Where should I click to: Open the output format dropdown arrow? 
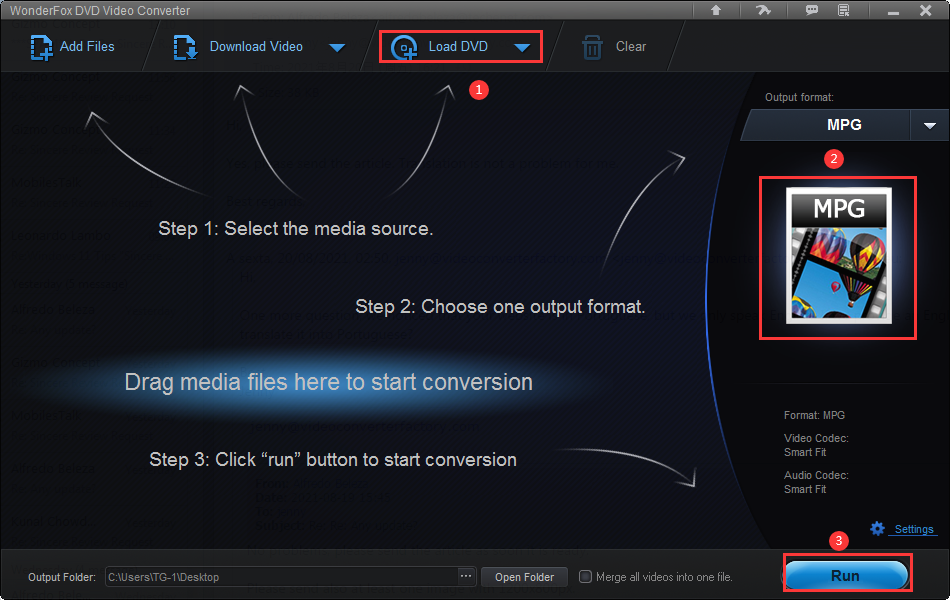(x=929, y=125)
